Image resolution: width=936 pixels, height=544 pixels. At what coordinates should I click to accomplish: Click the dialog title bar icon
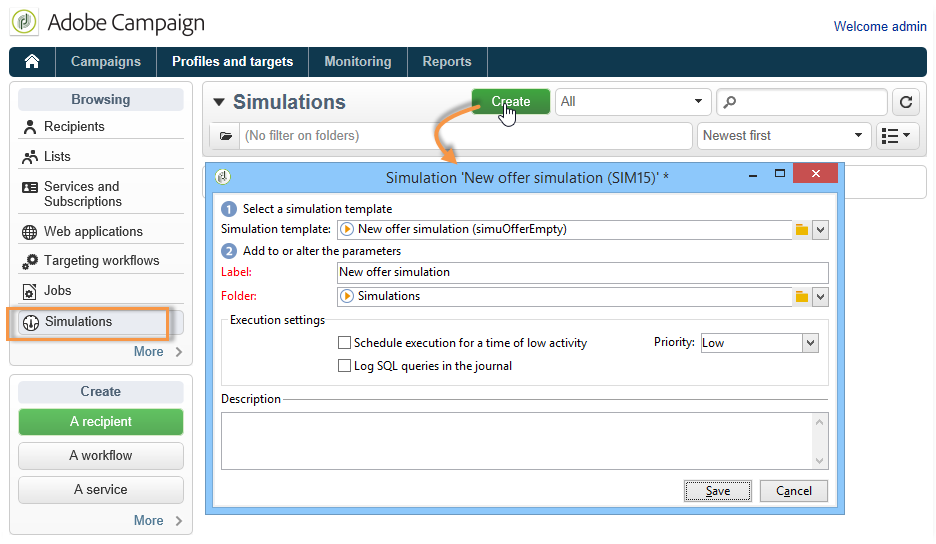click(x=223, y=177)
